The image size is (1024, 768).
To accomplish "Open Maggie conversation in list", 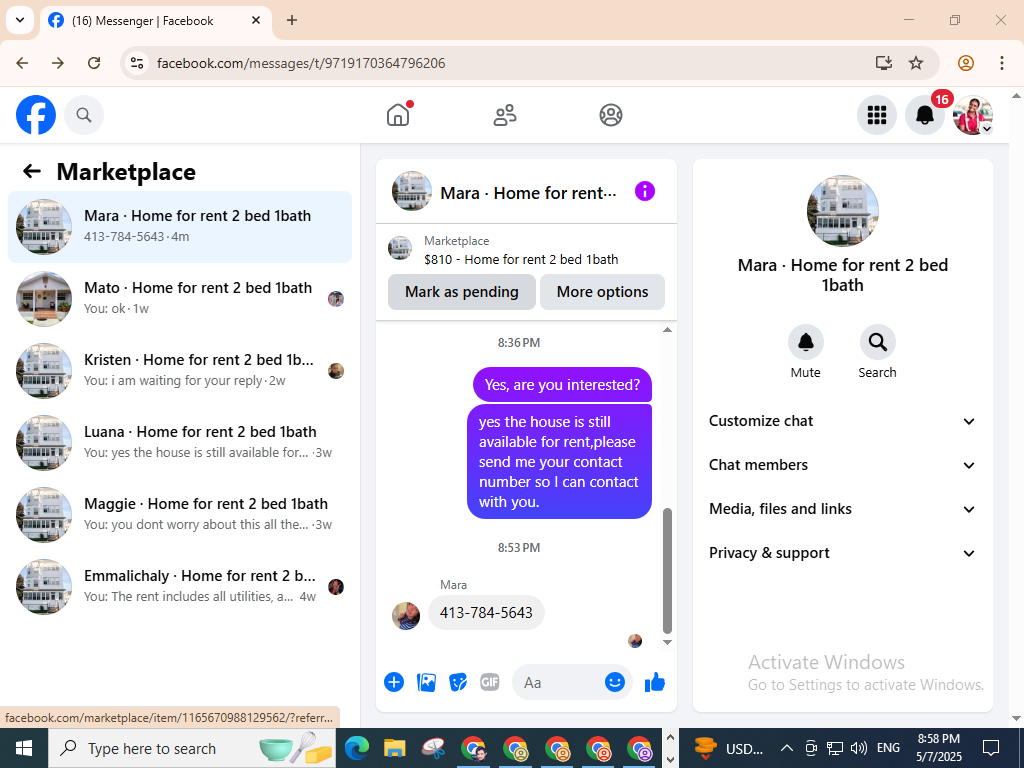I will [180, 515].
